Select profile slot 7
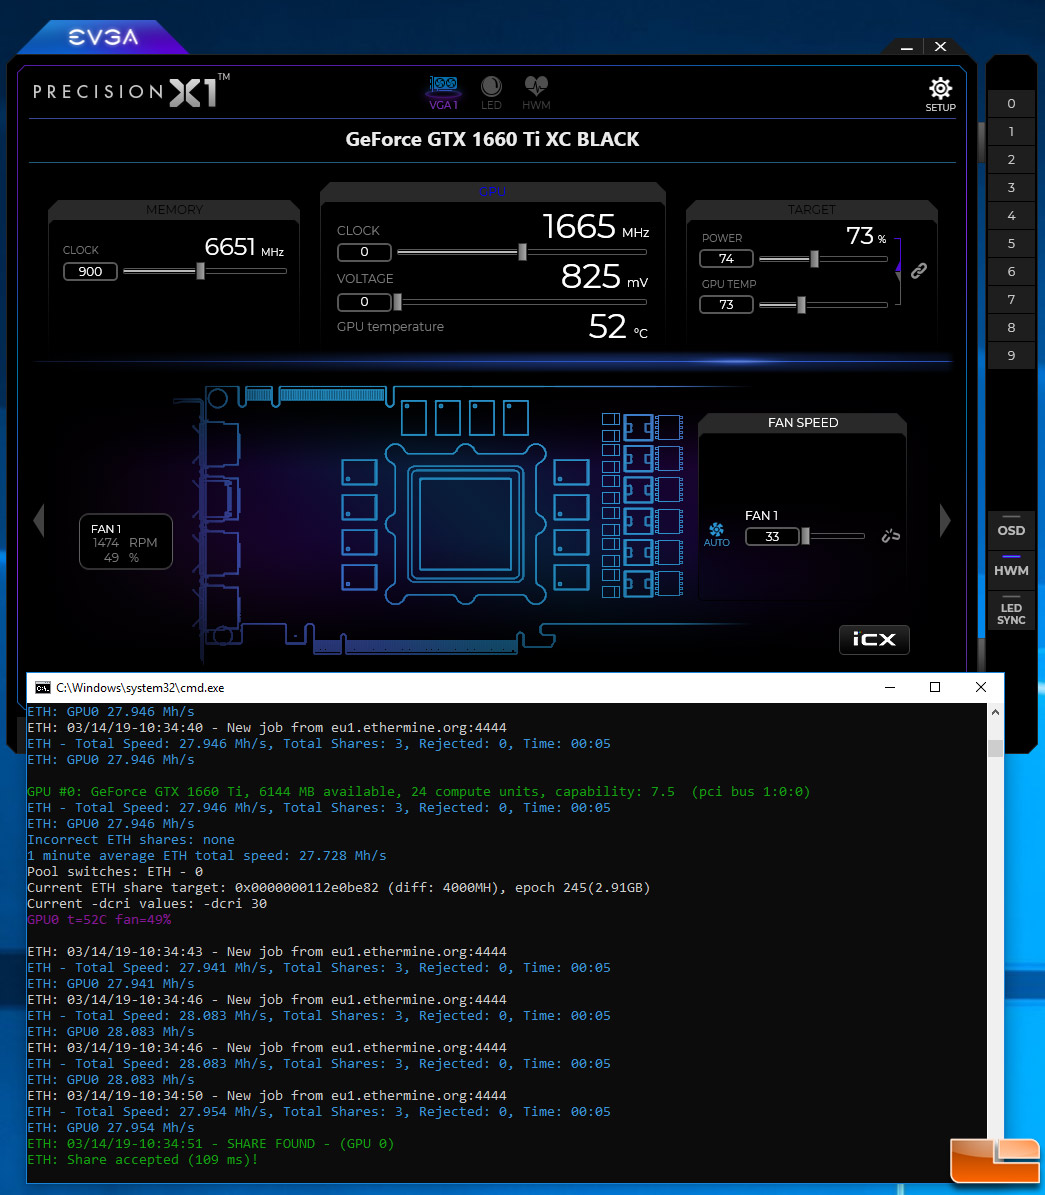Image resolution: width=1045 pixels, height=1195 pixels. 1011,300
